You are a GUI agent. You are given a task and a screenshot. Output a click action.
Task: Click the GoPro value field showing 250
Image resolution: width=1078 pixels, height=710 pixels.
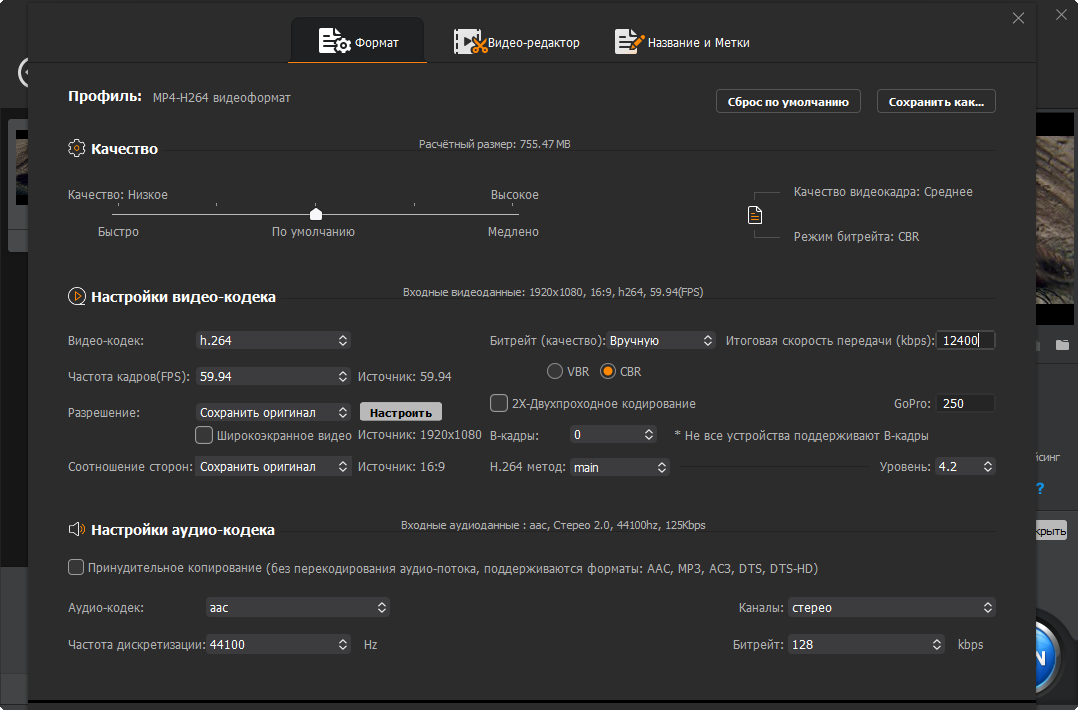pos(965,403)
